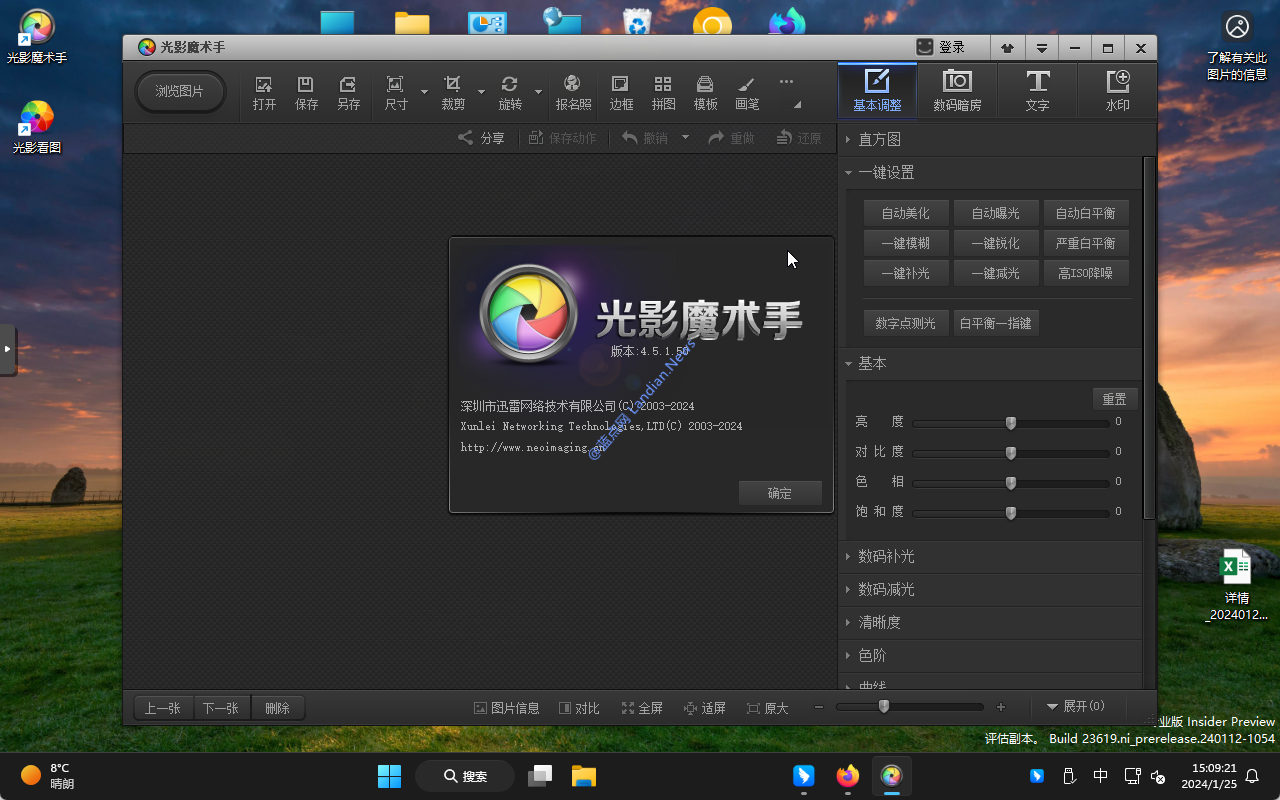Click the 全屏 fullscreen button
The height and width of the screenshot is (800, 1280).
(x=642, y=708)
